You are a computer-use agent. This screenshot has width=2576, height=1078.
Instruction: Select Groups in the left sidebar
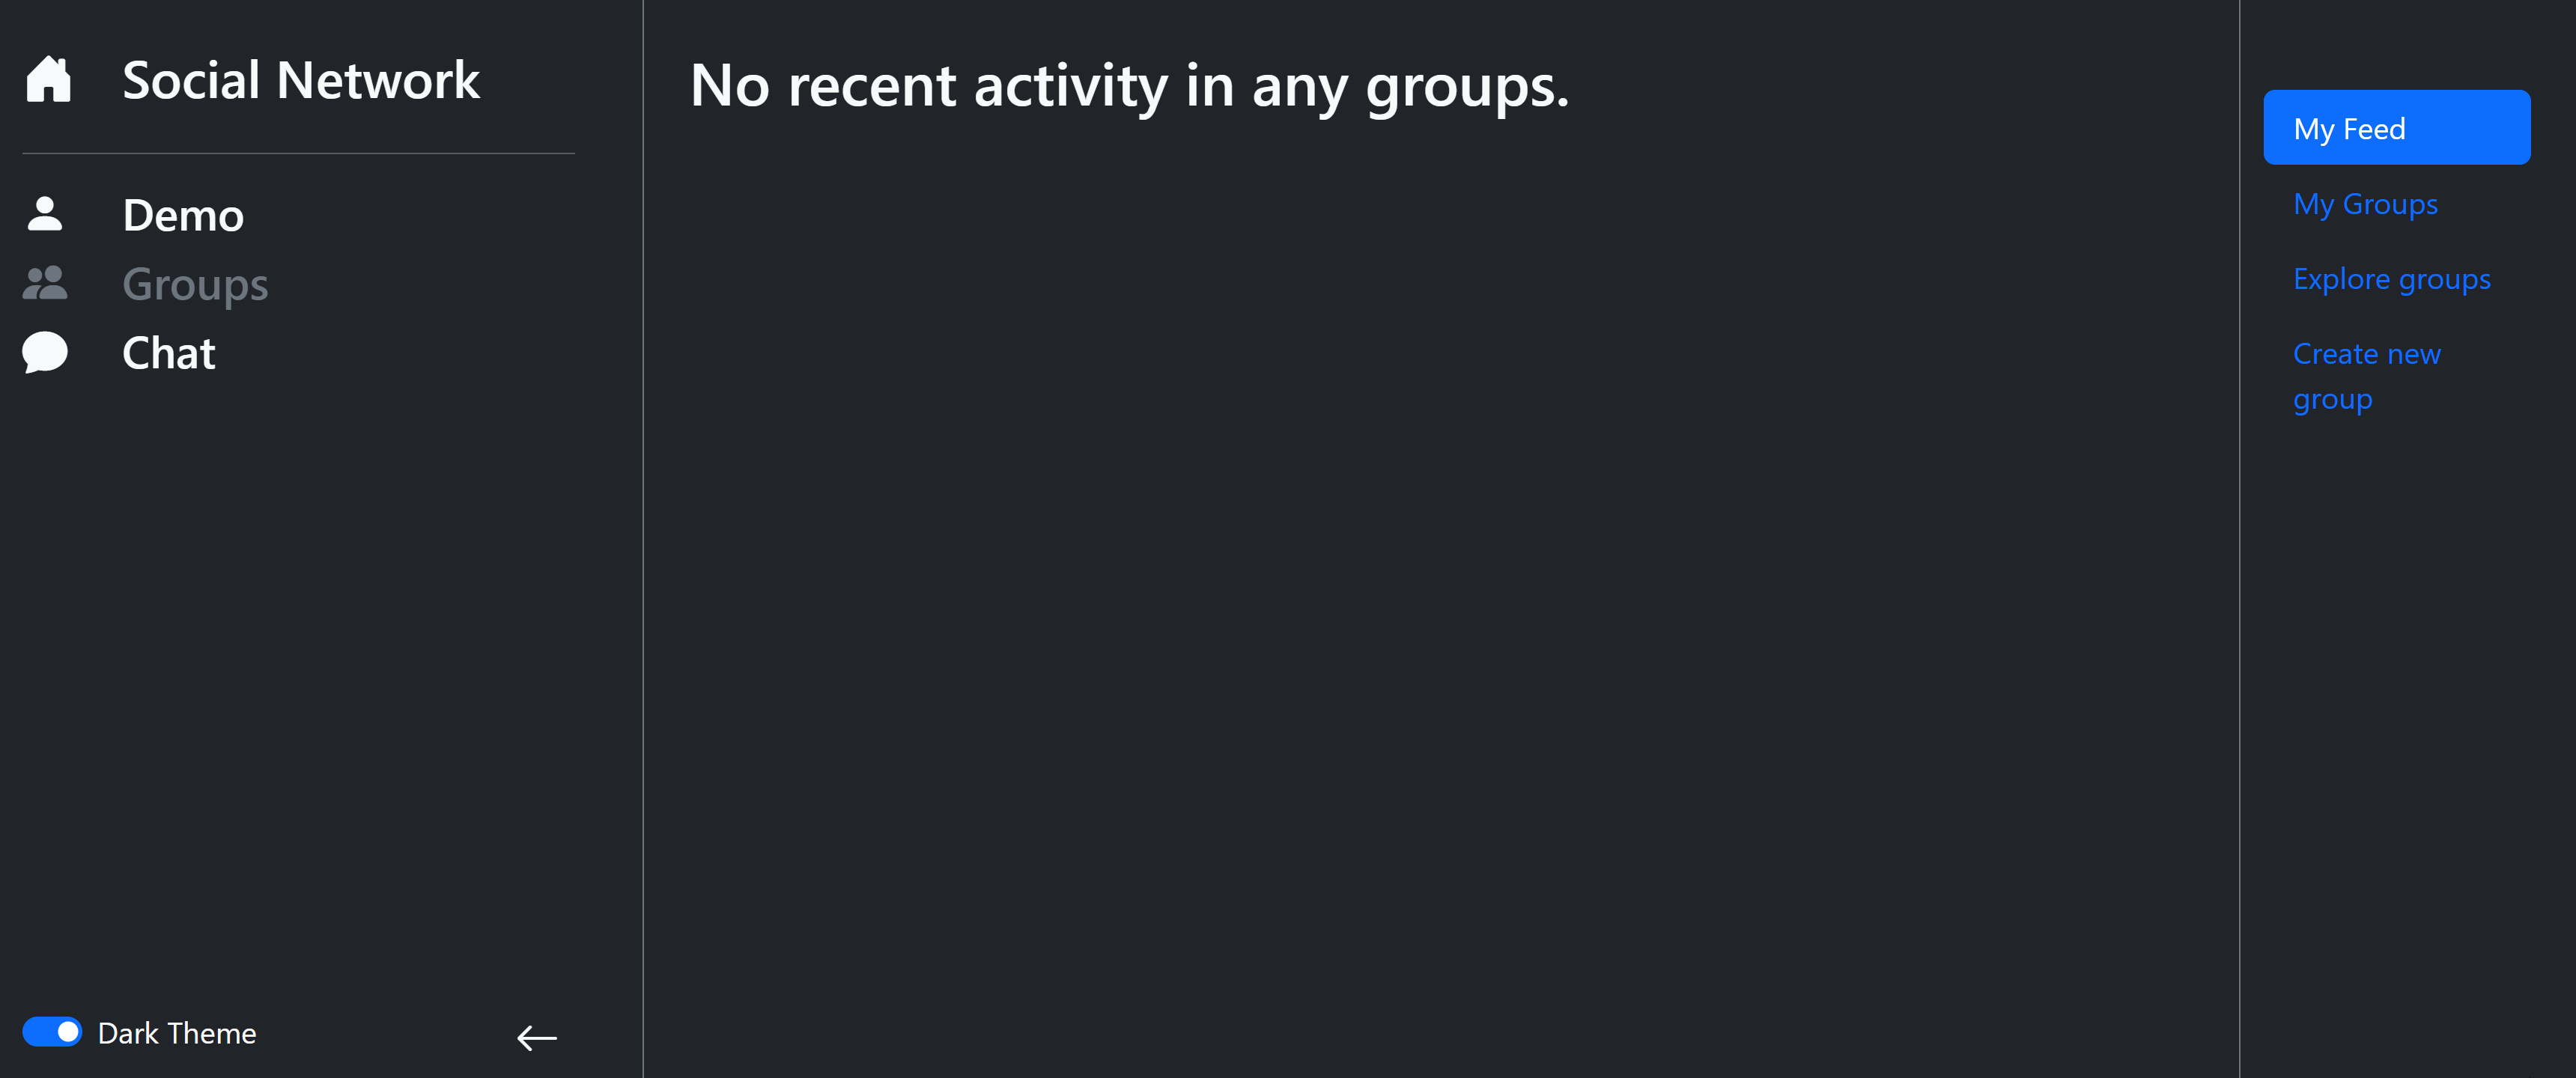pos(195,284)
